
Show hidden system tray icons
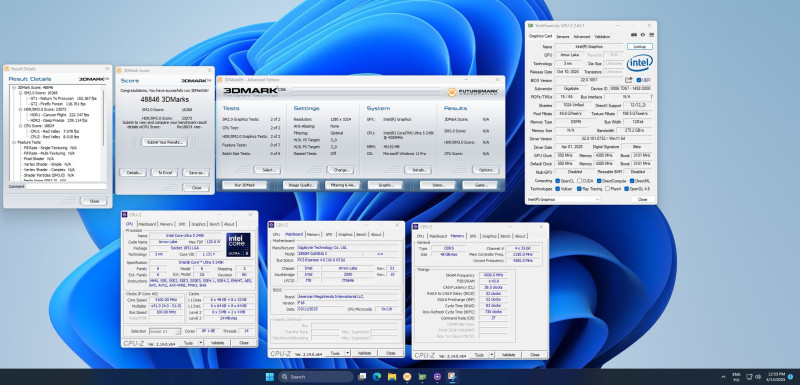click(x=723, y=377)
